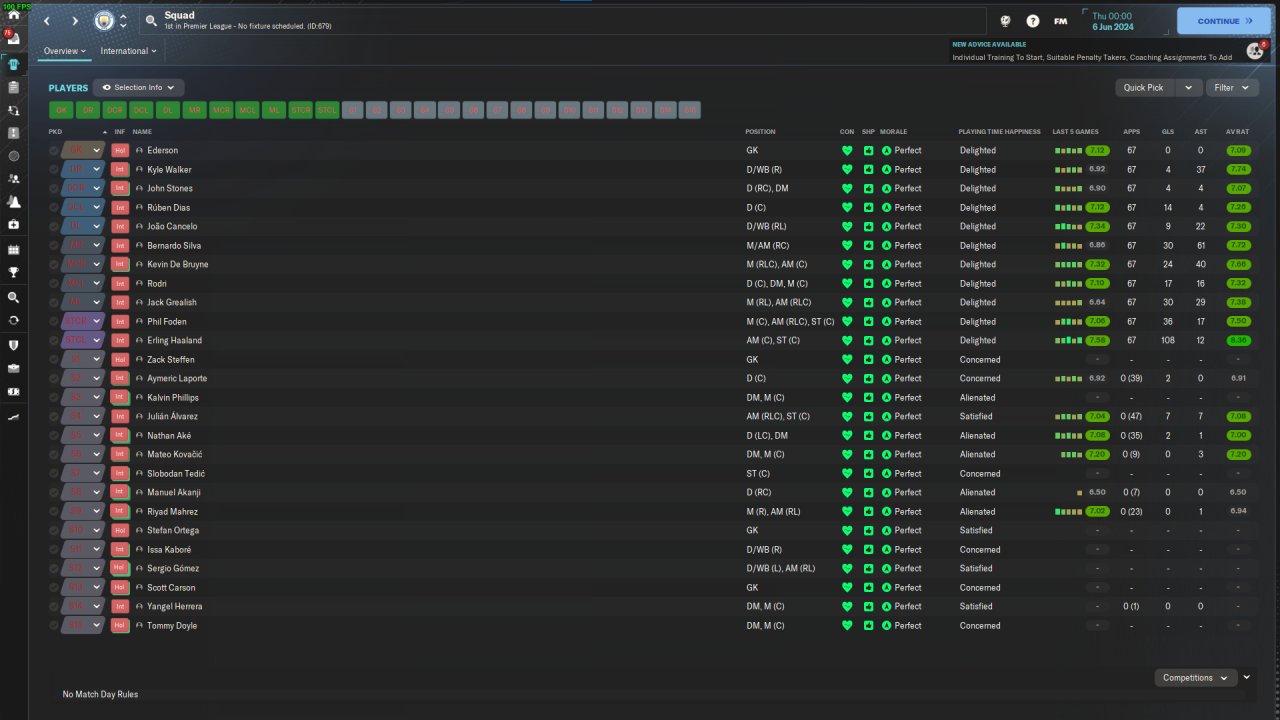The height and width of the screenshot is (720, 1280).
Task: Toggle the pick checkmark for Tommy Doyle
Action: [54, 626]
